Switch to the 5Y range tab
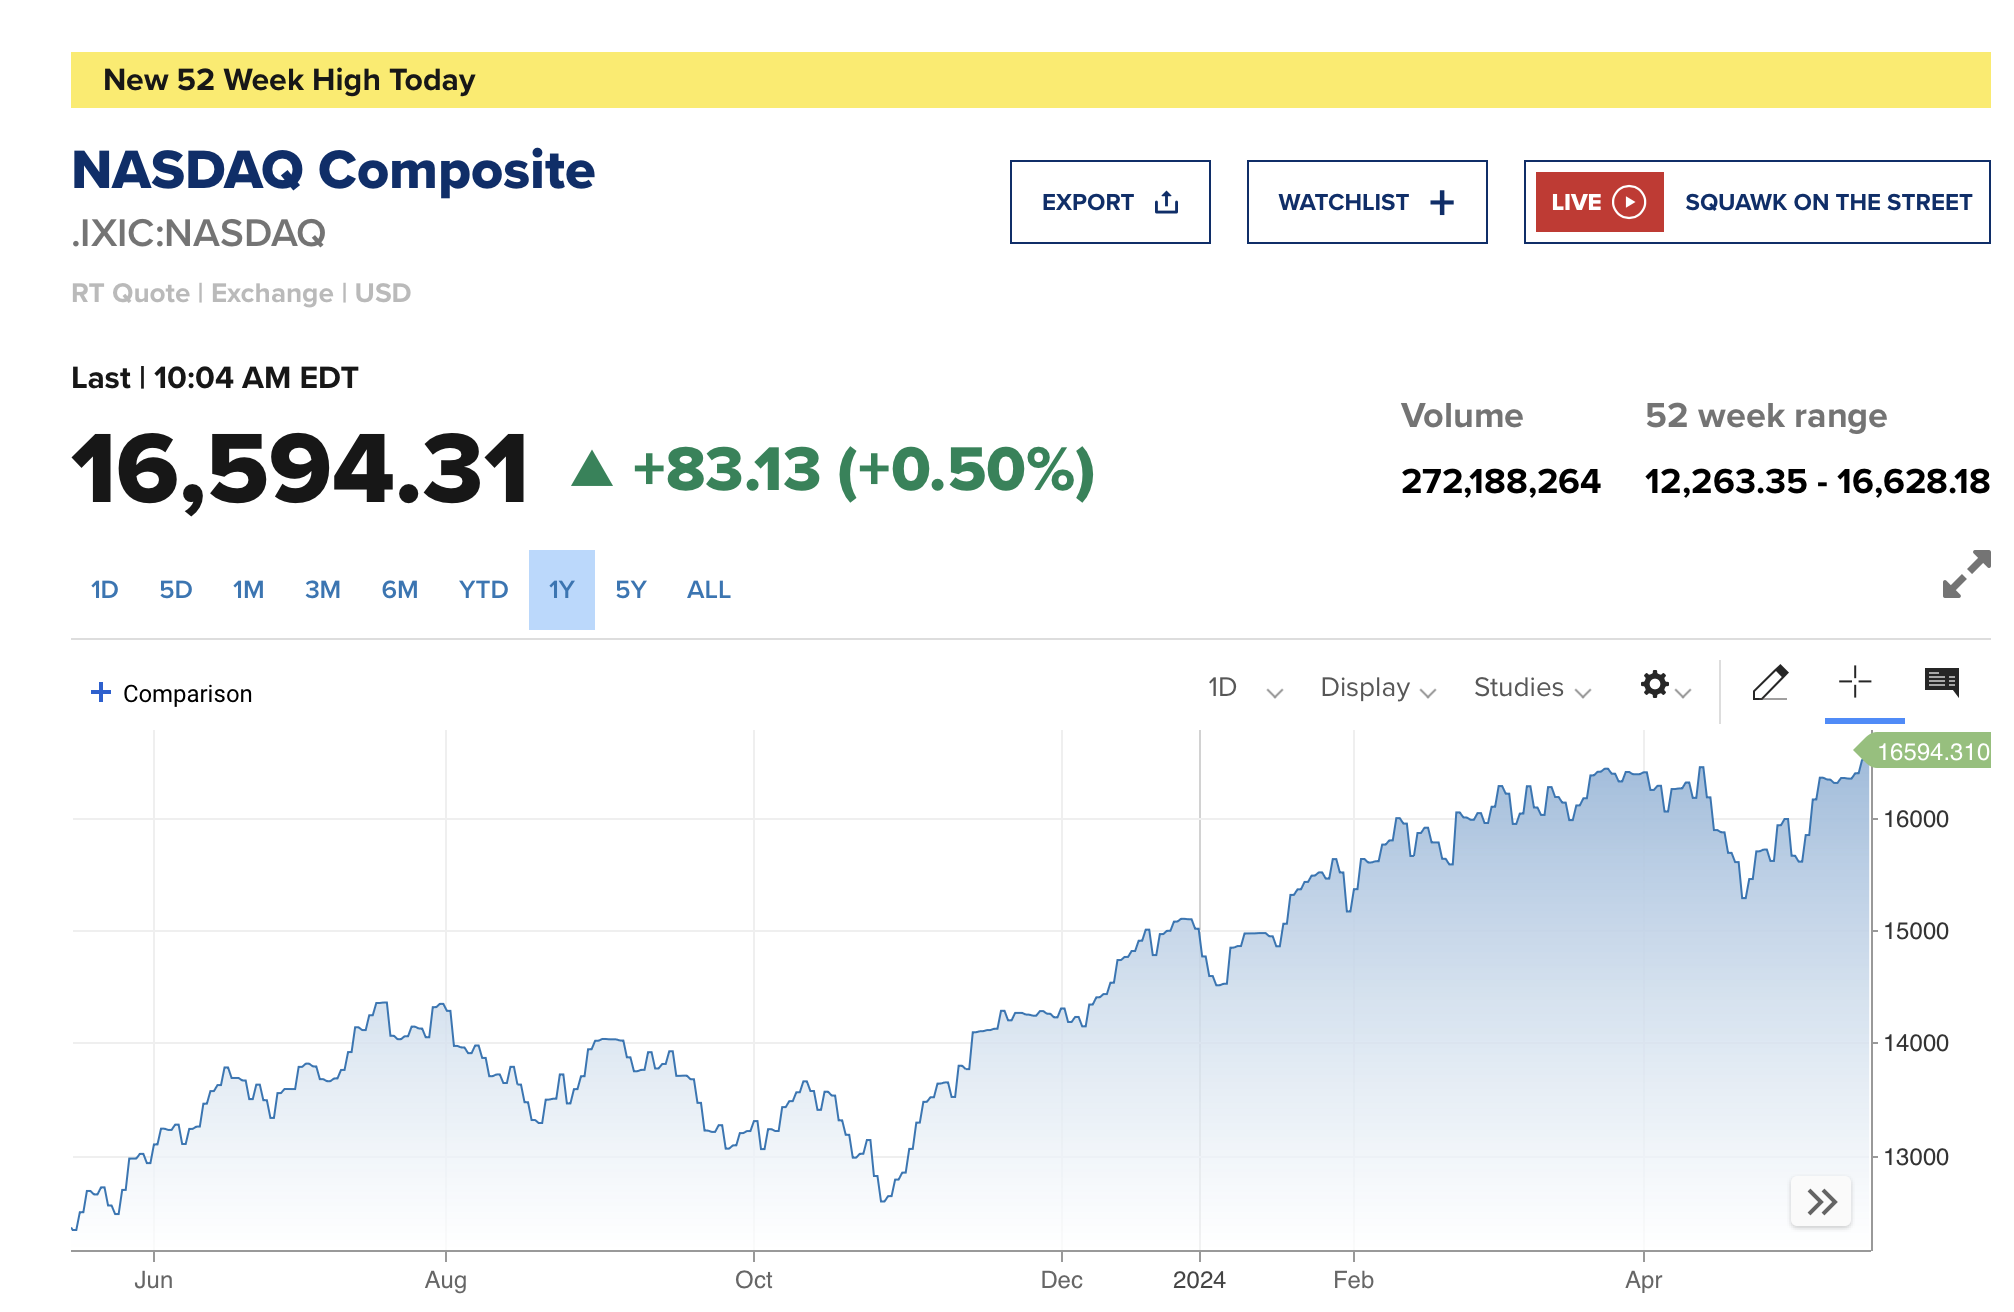 [x=630, y=590]
